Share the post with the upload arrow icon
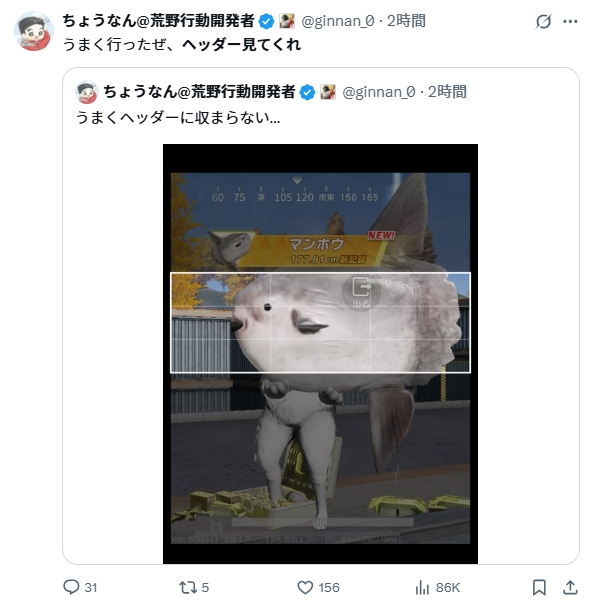 tap(570, 587)
